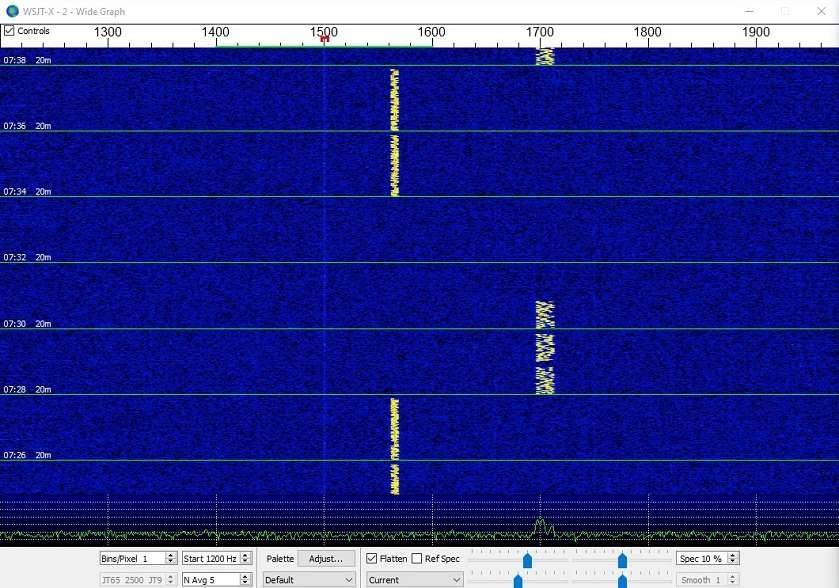The width and height of the screenshot is (839, 588).
Task: Click the spectrum gain slider beside Current dropdown
Action: [518, 581]
